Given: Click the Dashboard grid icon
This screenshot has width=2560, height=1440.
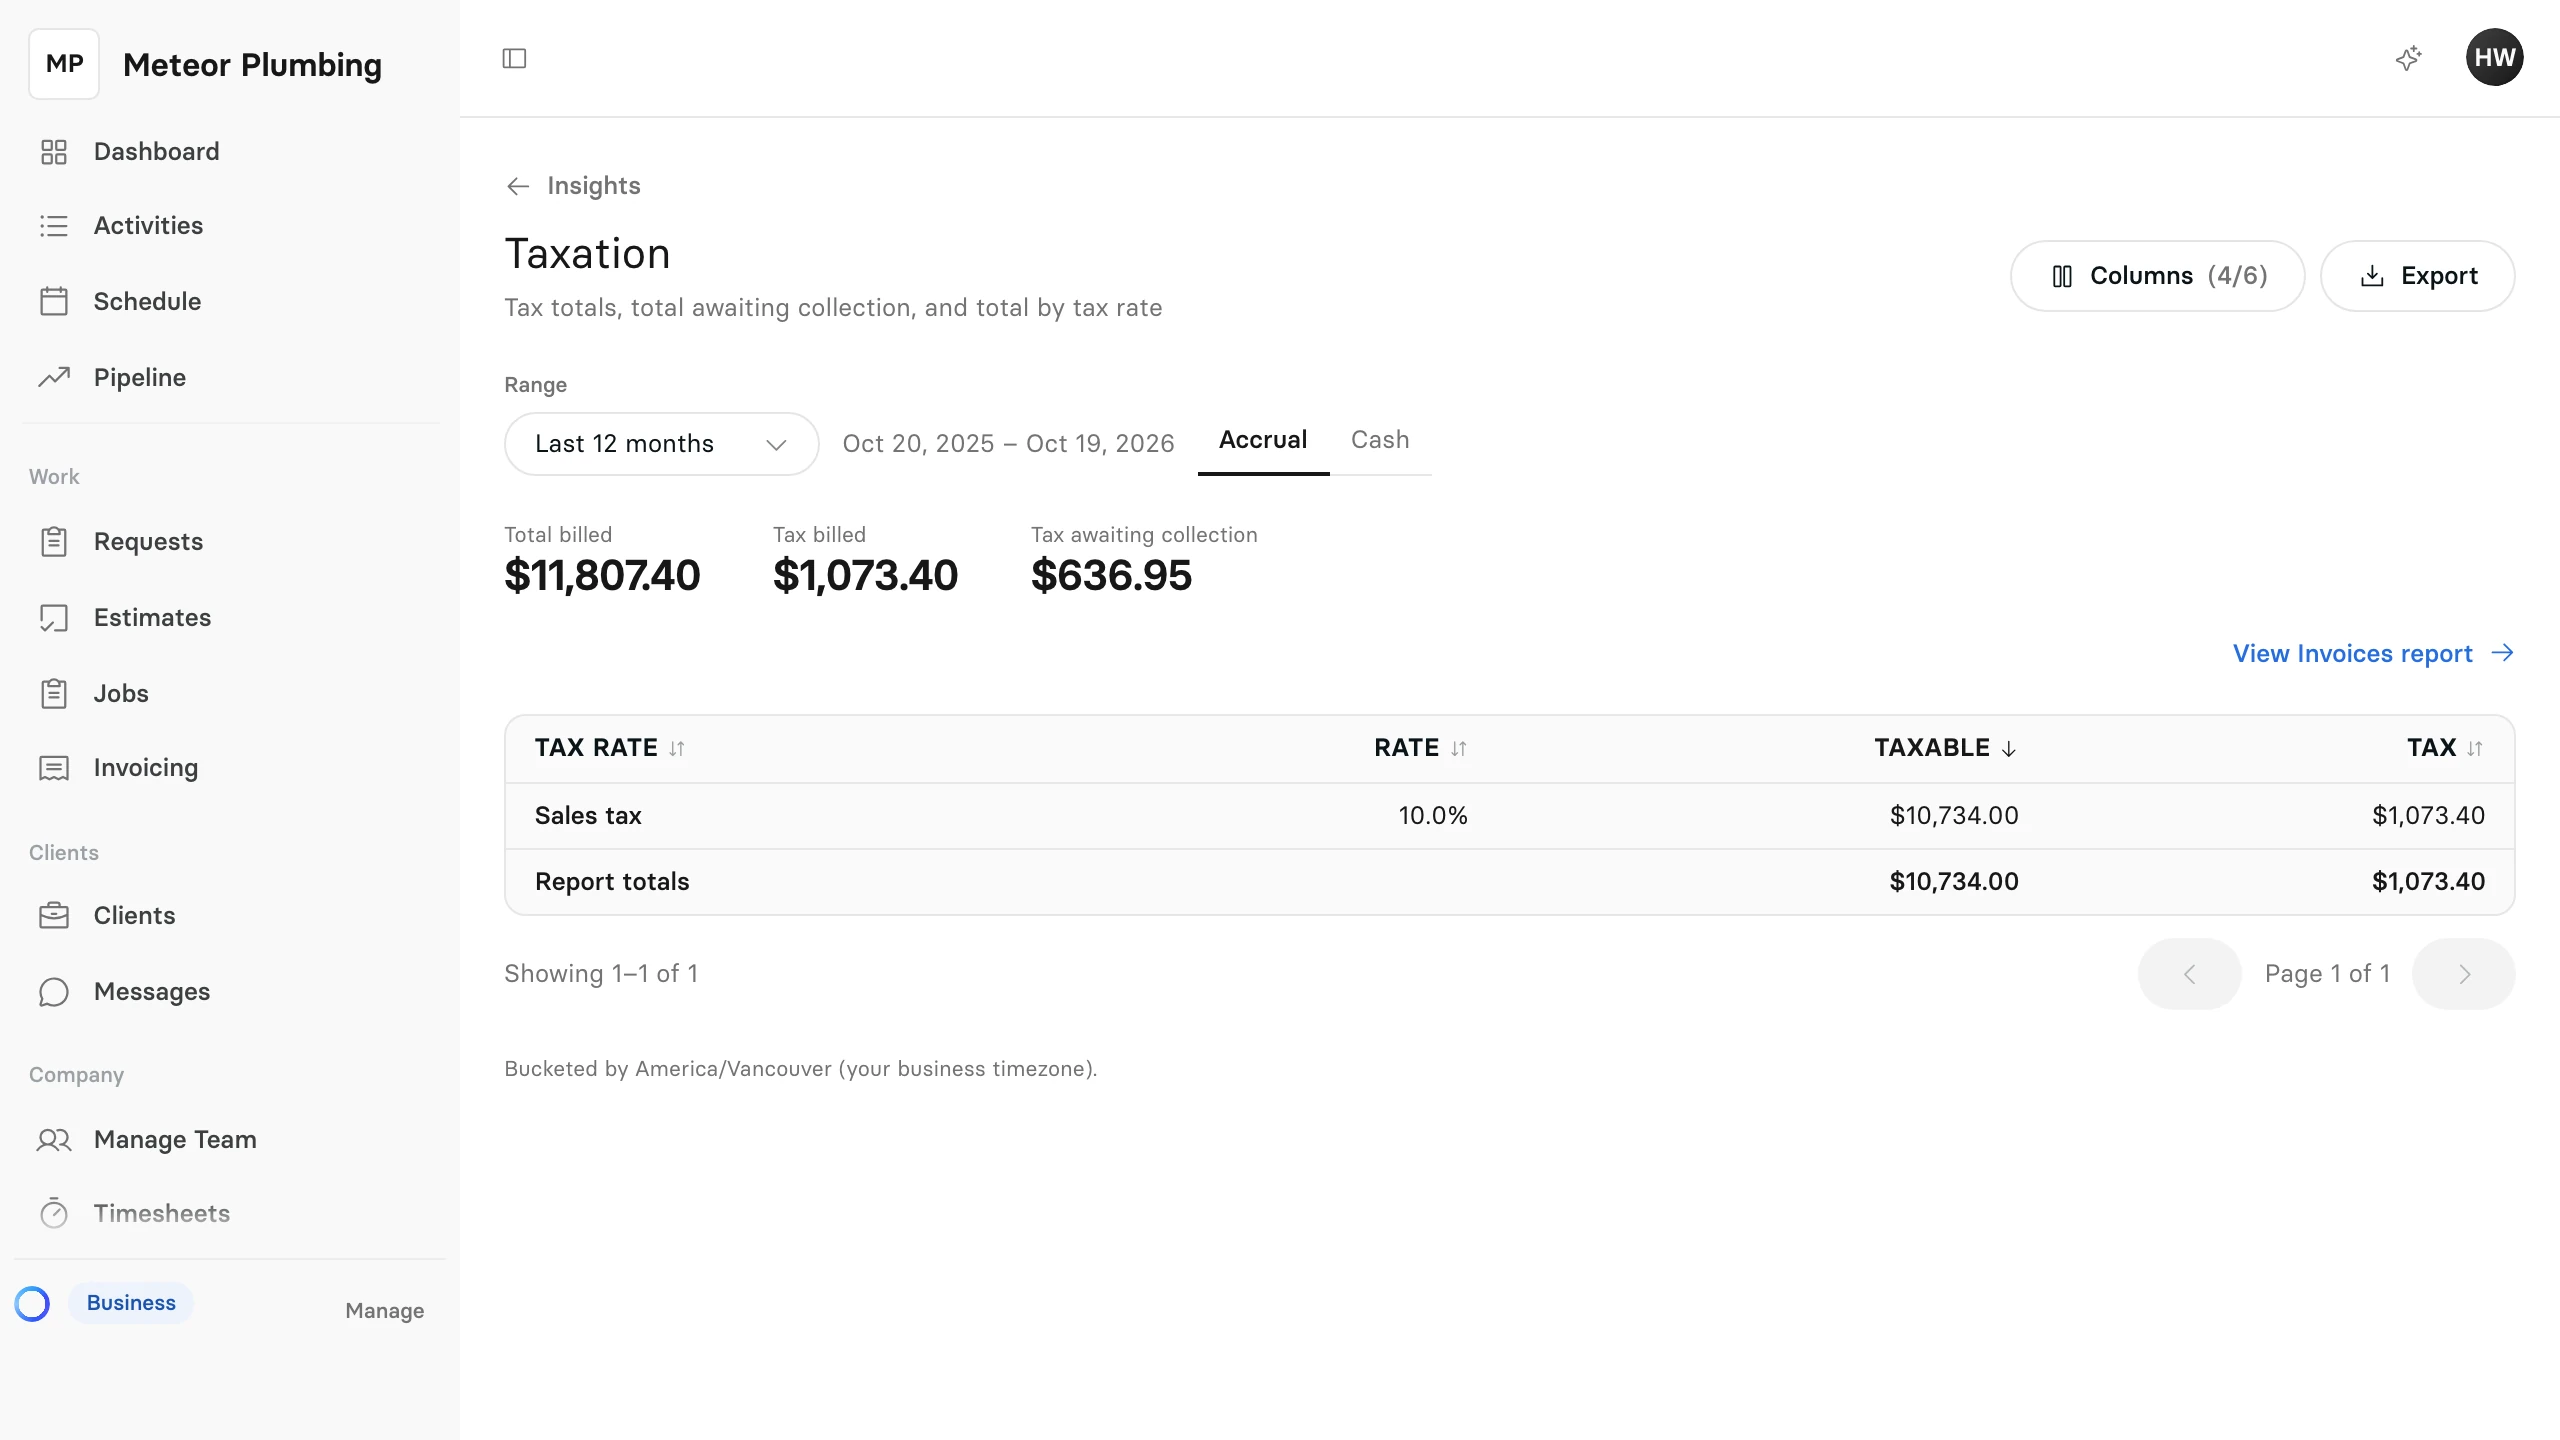Looking at the screenshot, I should pyautogui.click(x=54, y=152).
